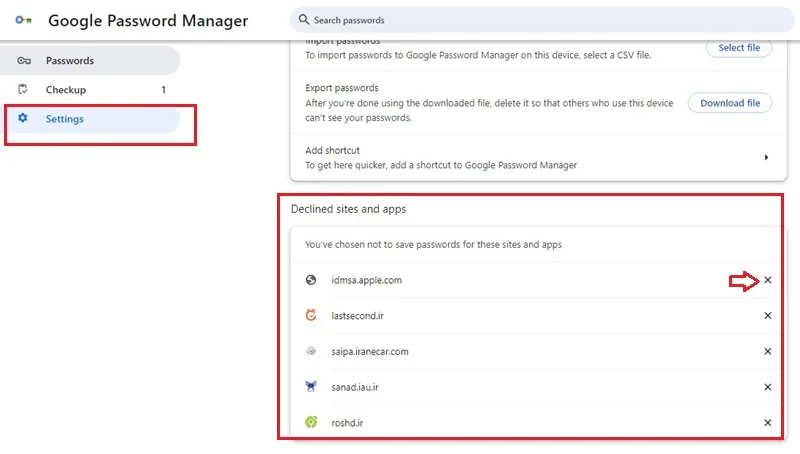The height and width of the screenshot is (454, 800).
Task: Click the sanad.iau.ir blue favicon
Action: click(311, 386)
